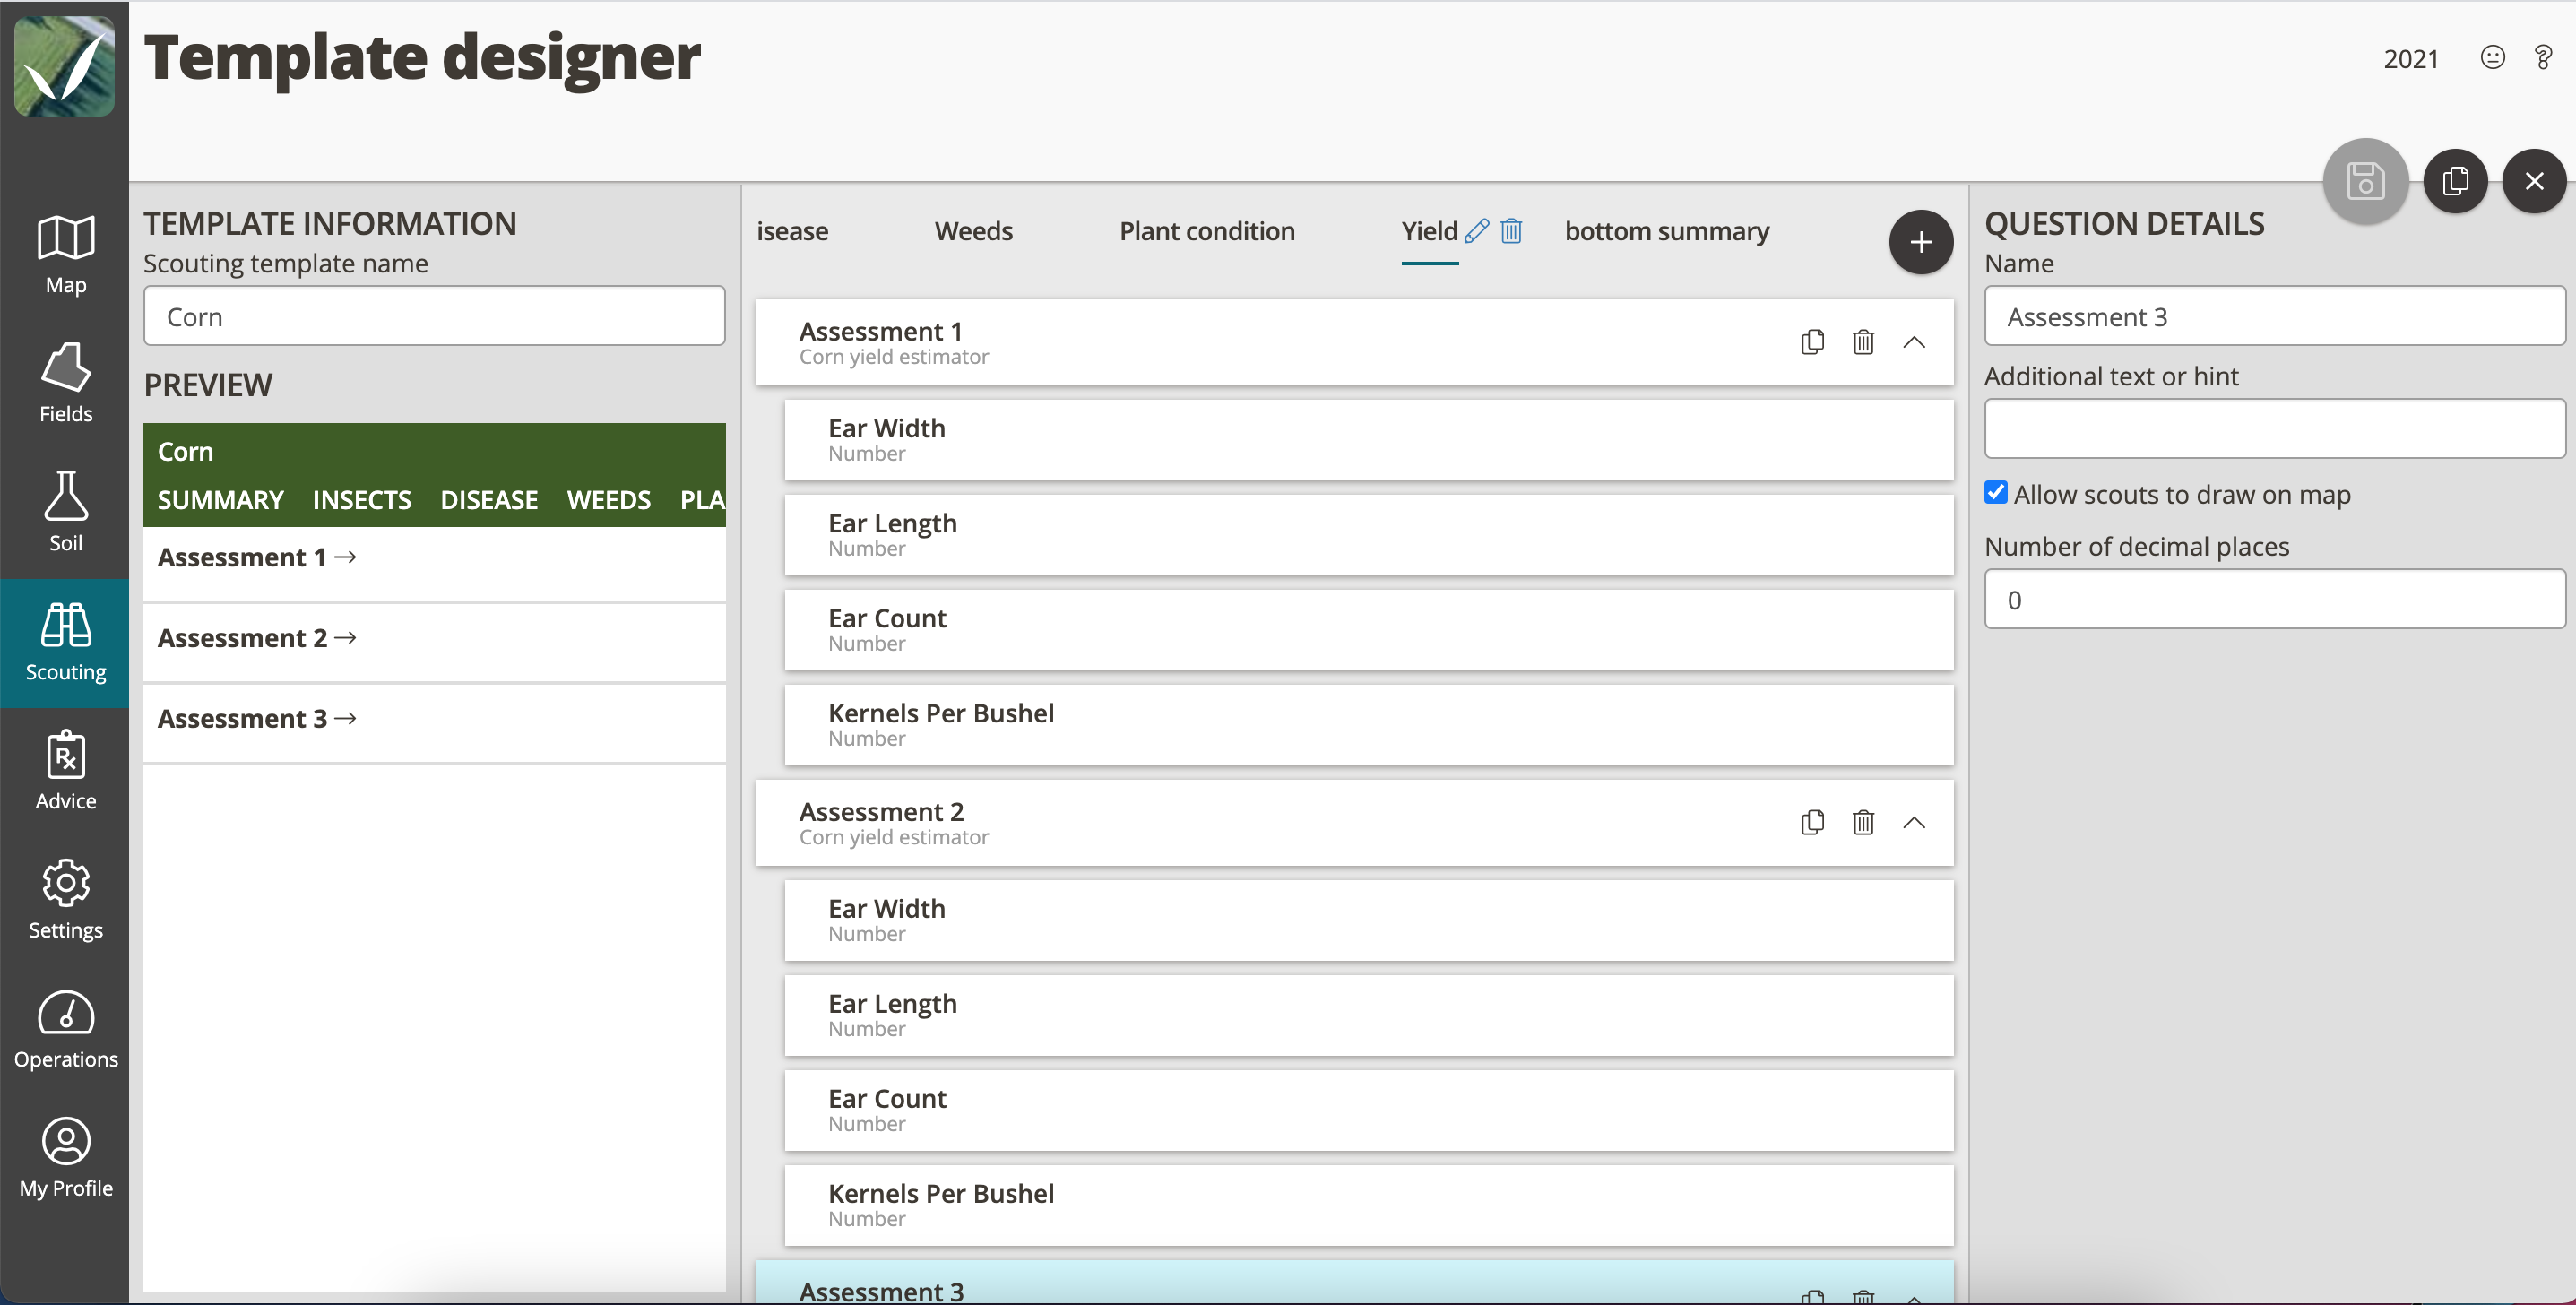The height and width of the screenshot is (1305, 2576).
Task: Select WEEDS in the preview header
Action: pos(608,499)
